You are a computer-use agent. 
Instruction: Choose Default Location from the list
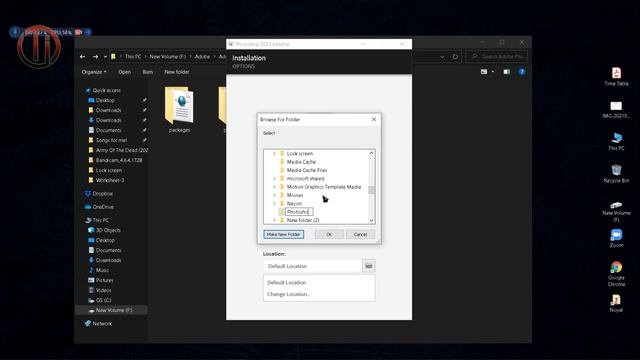287,282
